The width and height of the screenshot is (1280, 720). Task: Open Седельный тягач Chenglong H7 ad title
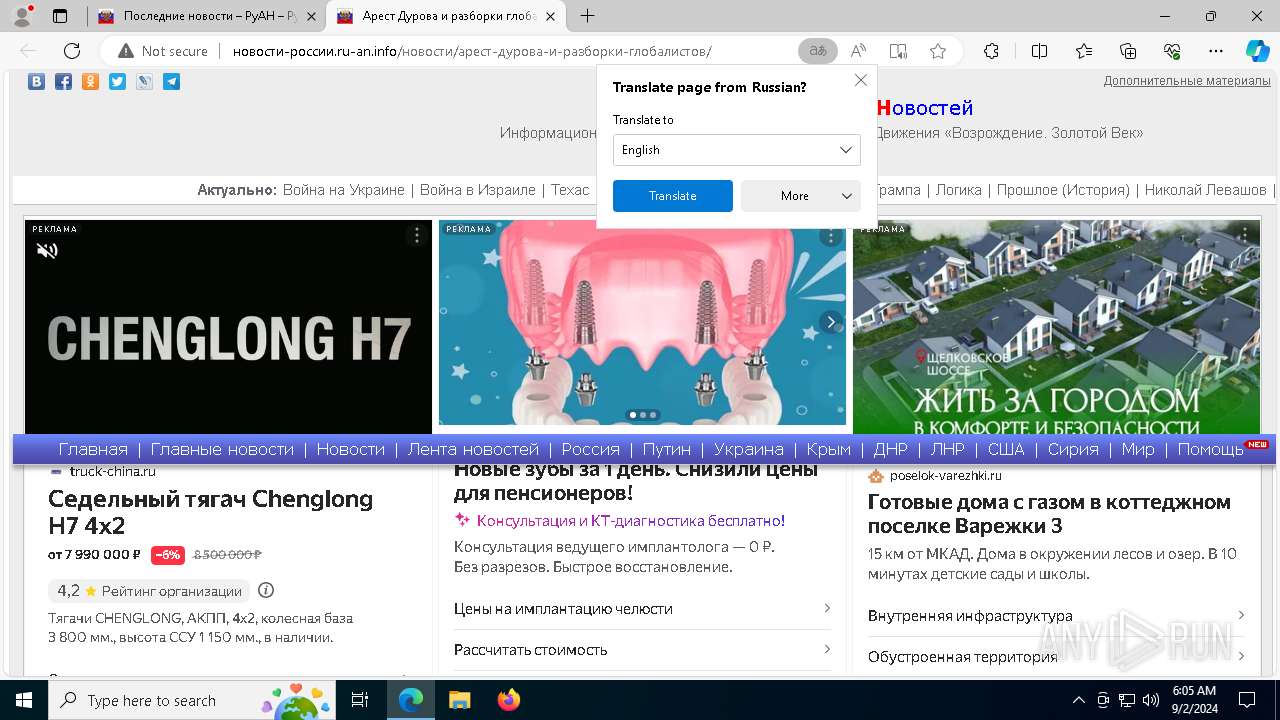click(210, 512)
